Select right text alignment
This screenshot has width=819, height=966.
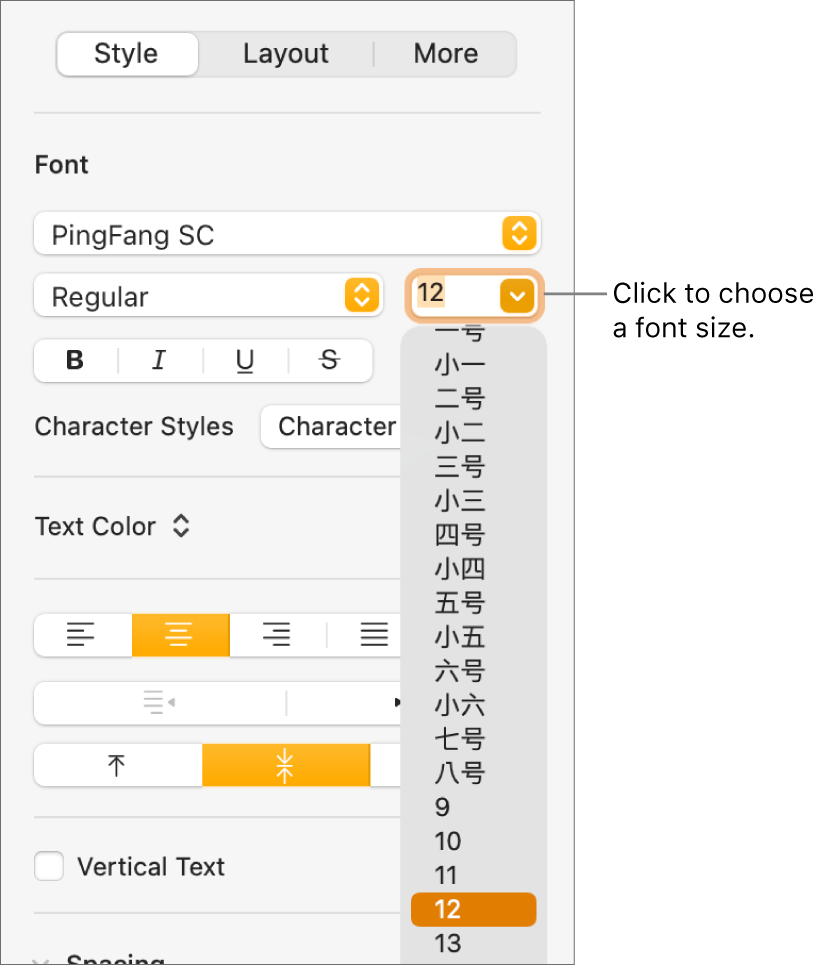[x=276, y=635]
